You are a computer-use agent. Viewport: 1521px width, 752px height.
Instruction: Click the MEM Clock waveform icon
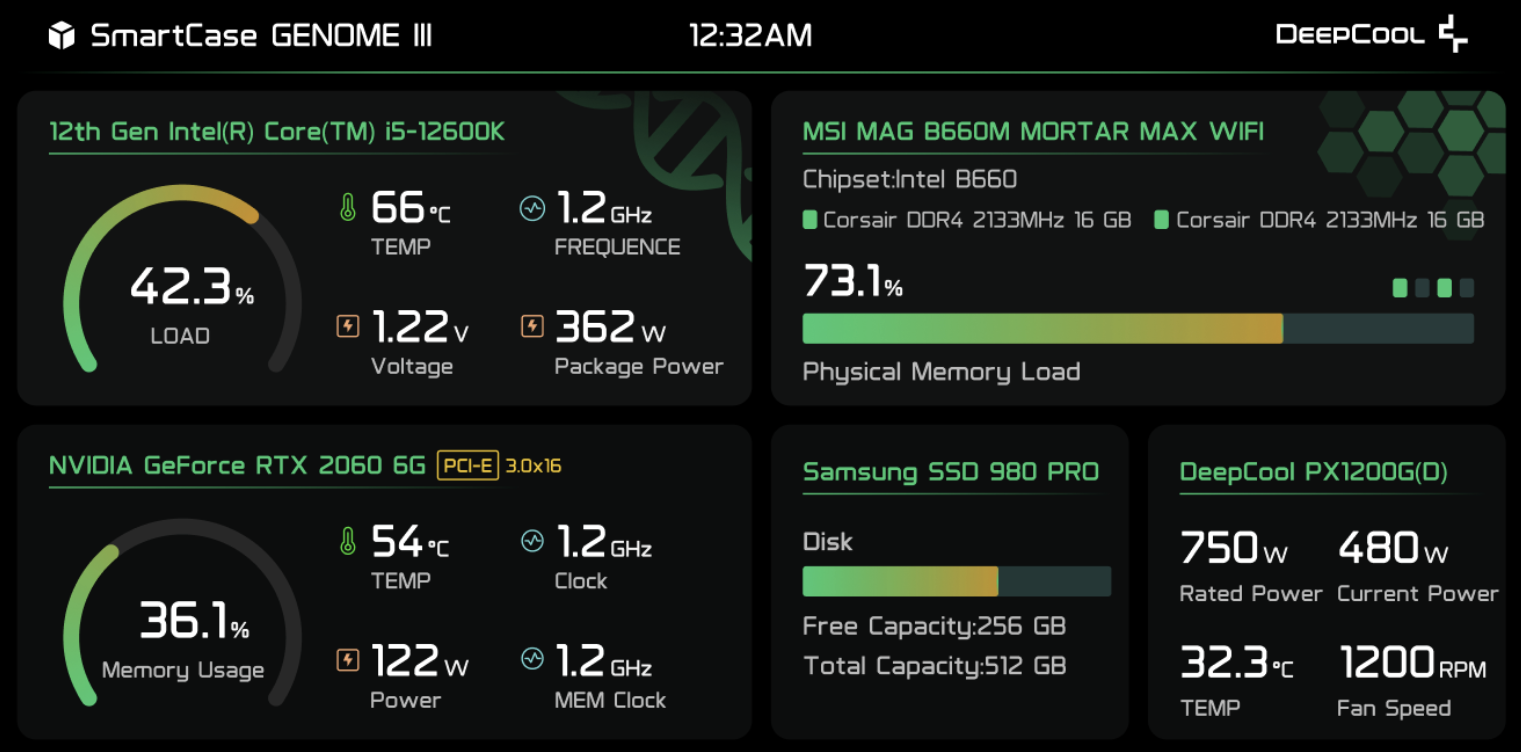pos(532,659)
